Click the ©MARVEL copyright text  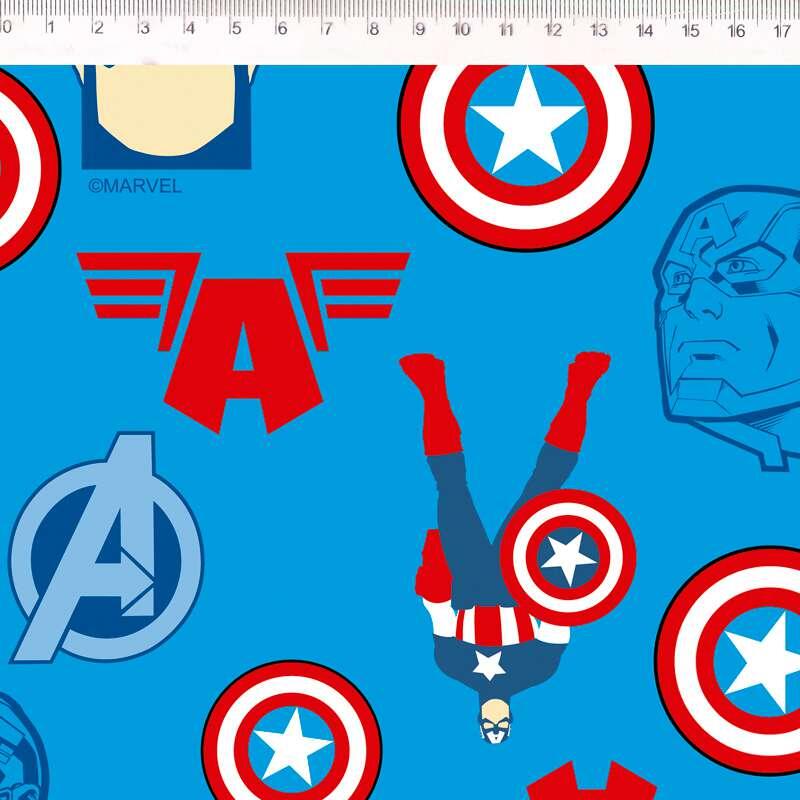coord(135,186)
